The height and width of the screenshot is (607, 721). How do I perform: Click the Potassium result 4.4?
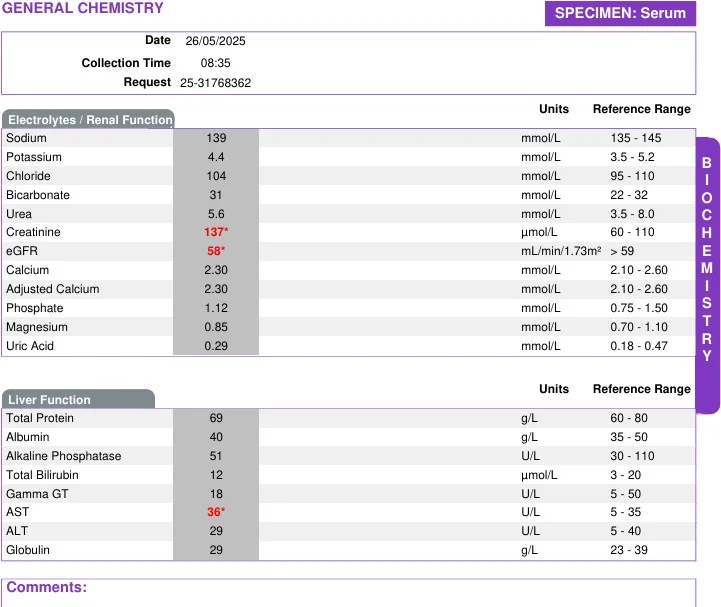coord(216,157)
